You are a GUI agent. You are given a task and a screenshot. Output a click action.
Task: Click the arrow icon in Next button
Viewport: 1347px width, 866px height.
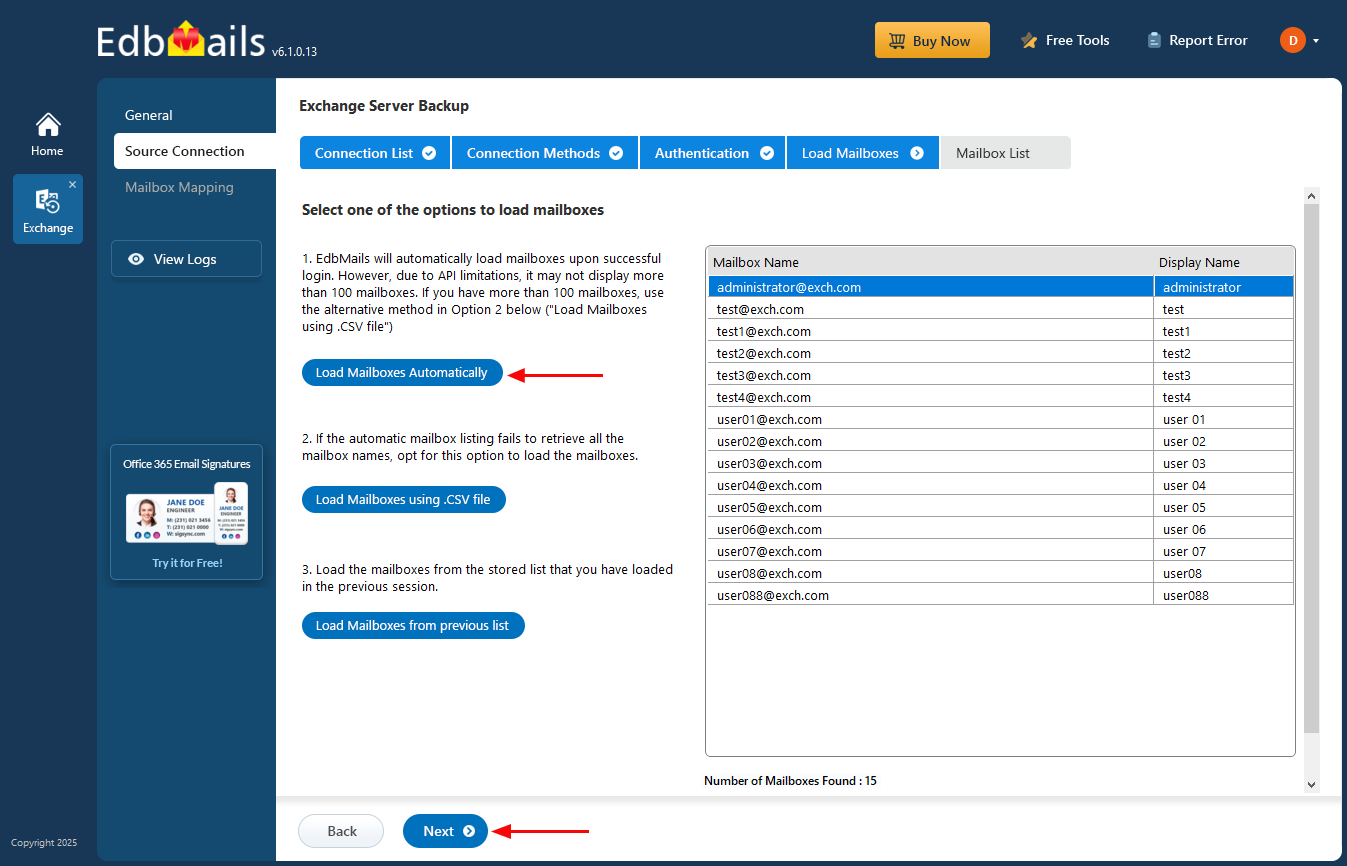[469, 831]
